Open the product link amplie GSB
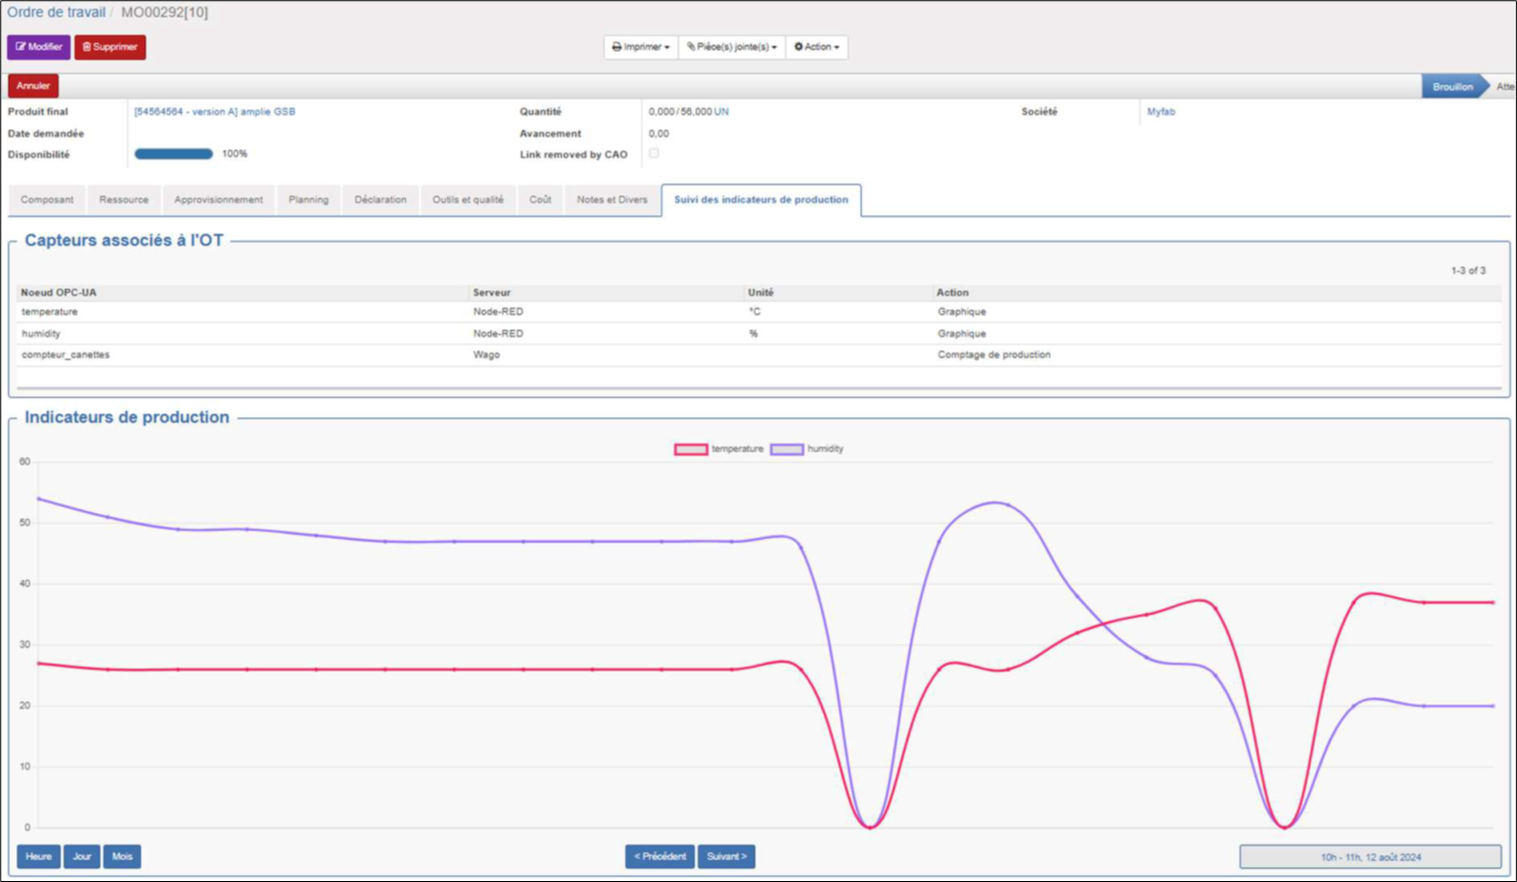Image resolution: width=1517 pixels, height=882 pixels. tap(215, 112)
